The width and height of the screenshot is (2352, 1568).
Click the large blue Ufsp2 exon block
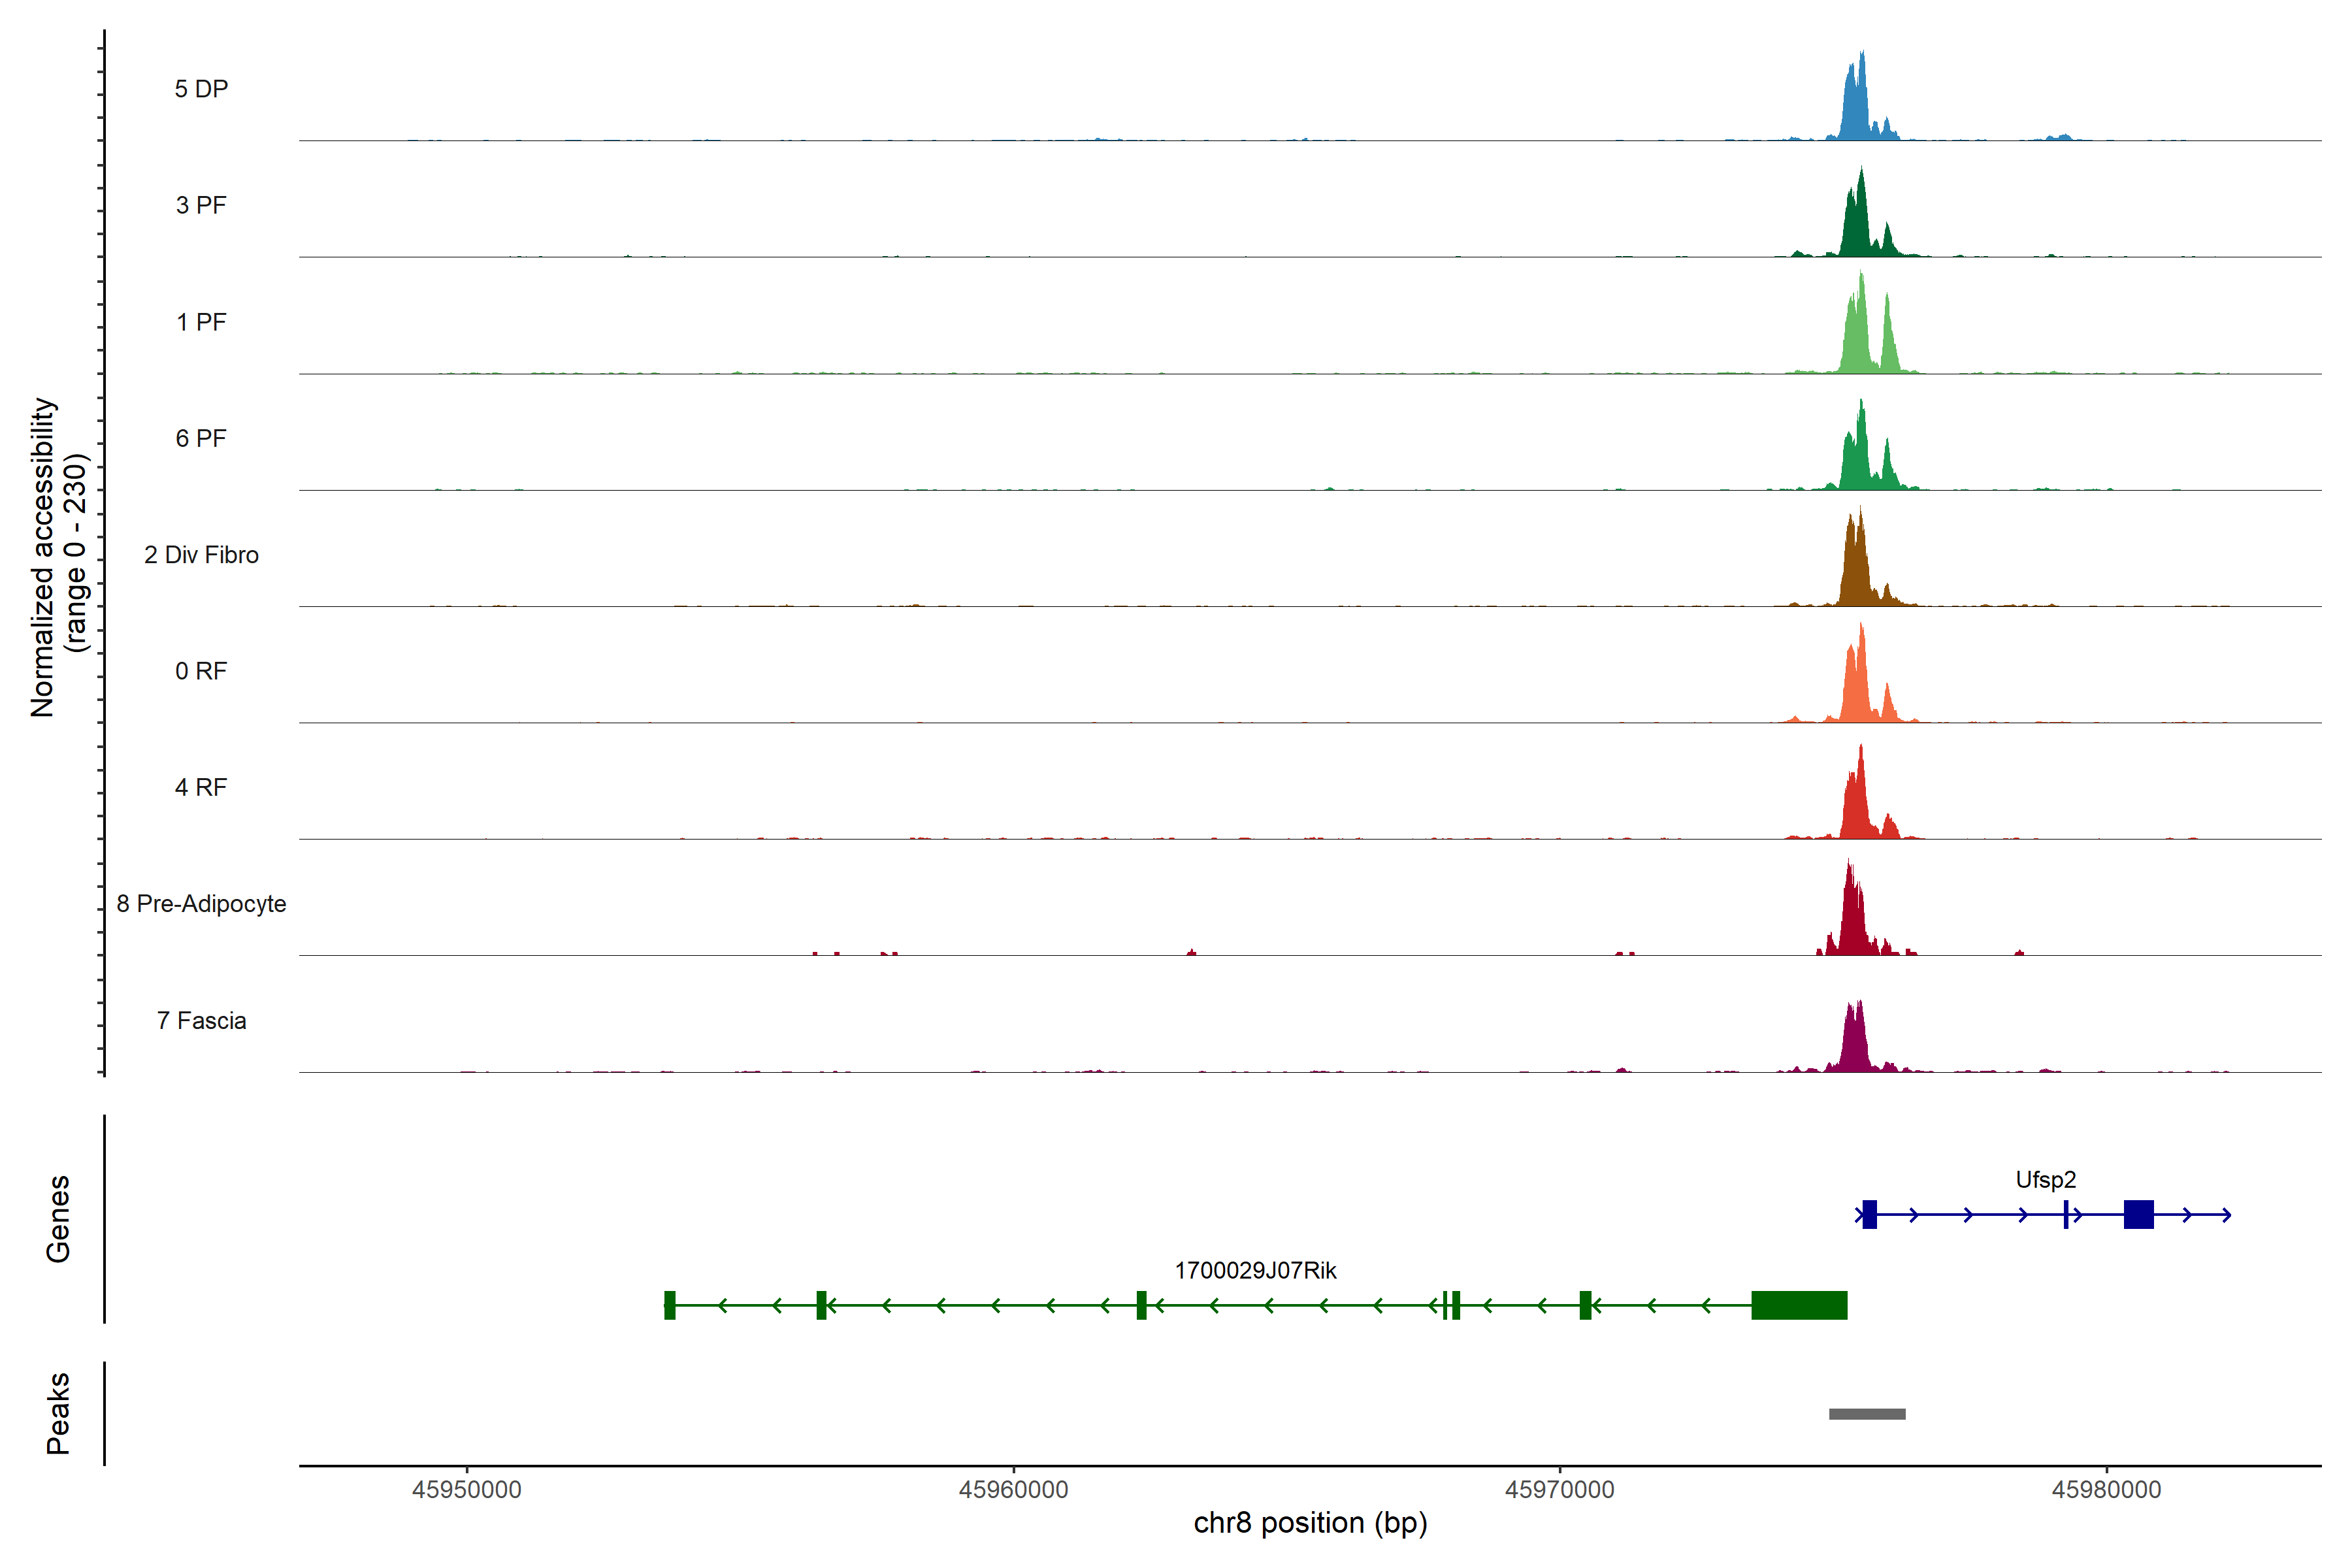(2138, 1215)
